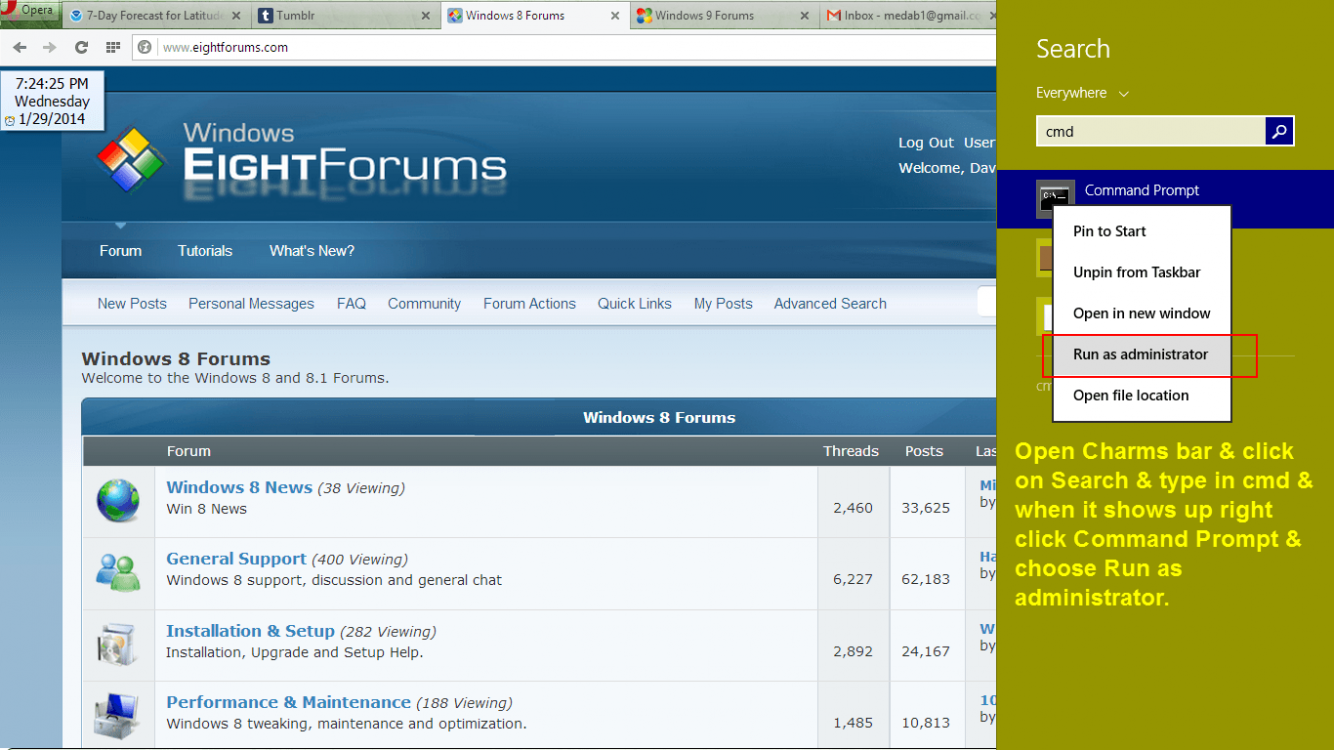Click the Command Prompt icon in search results

1055,199
